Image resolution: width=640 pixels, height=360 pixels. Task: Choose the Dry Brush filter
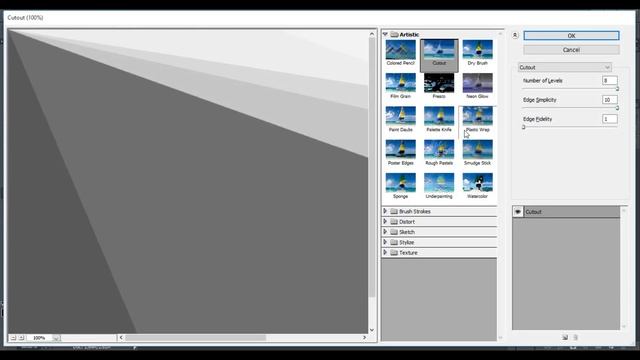click(477, 53)
